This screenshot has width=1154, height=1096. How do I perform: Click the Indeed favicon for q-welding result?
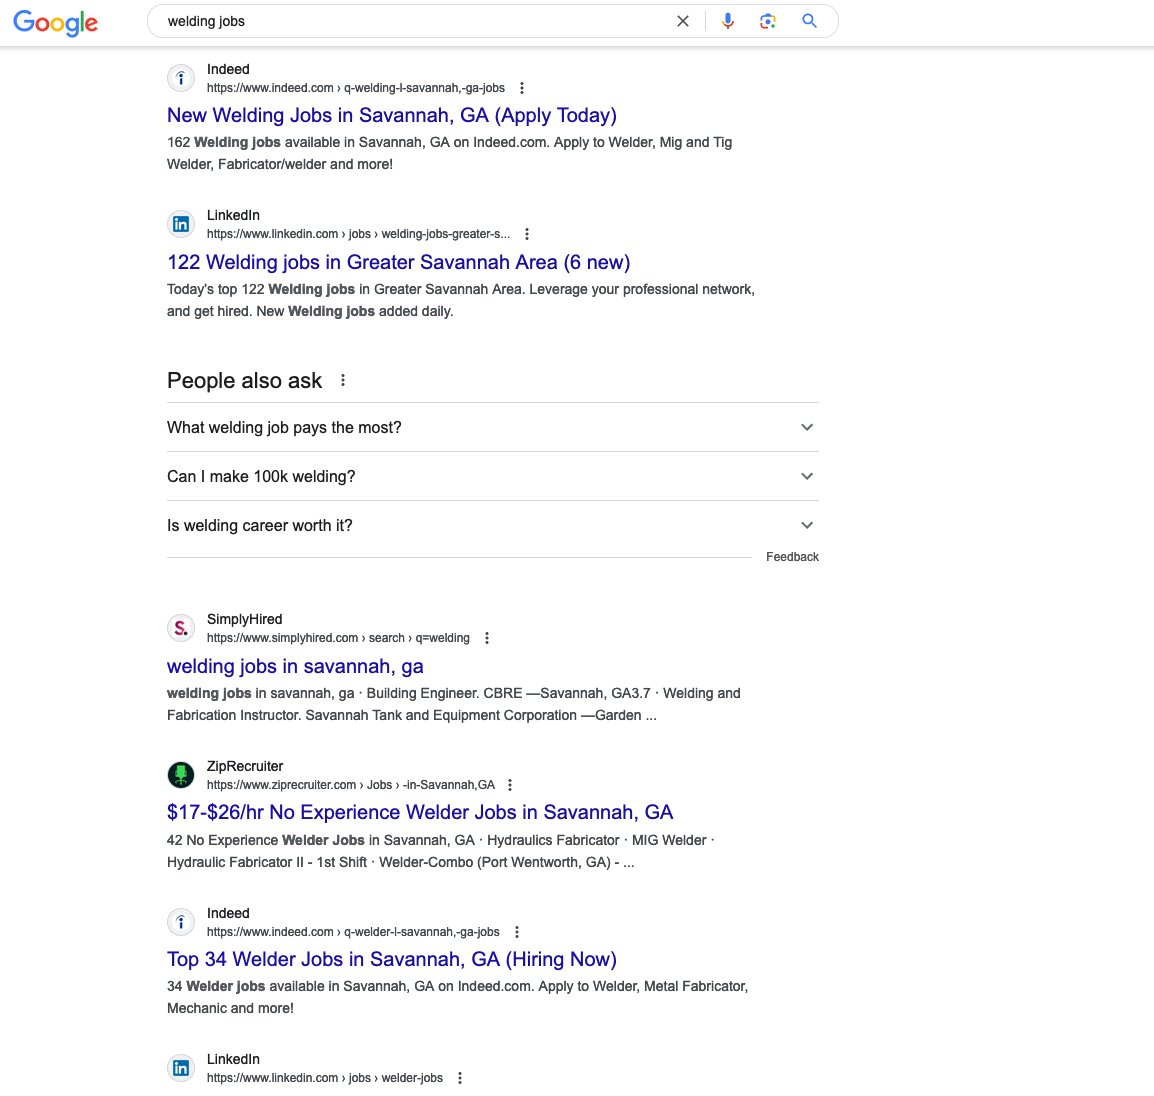(181, 78)
